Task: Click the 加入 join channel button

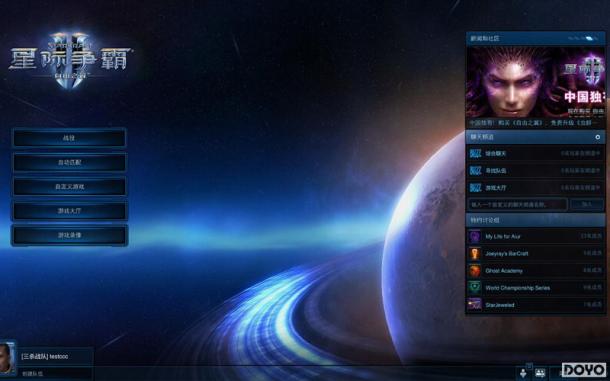Action: point(587,204)
